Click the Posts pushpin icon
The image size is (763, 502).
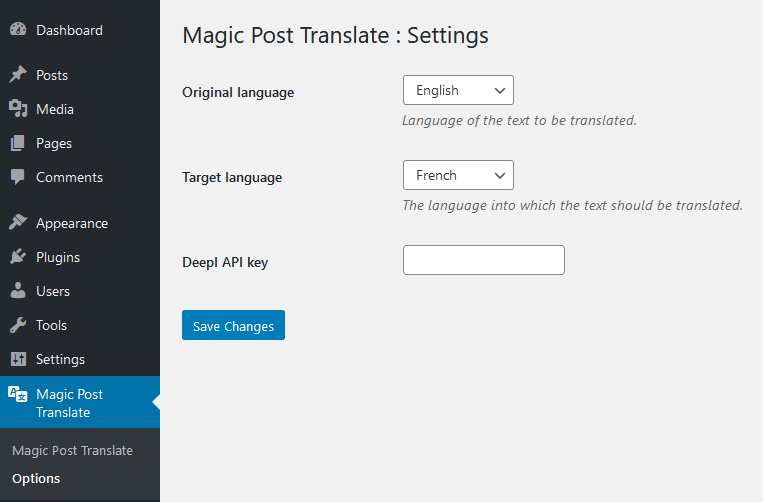(18, 74)
